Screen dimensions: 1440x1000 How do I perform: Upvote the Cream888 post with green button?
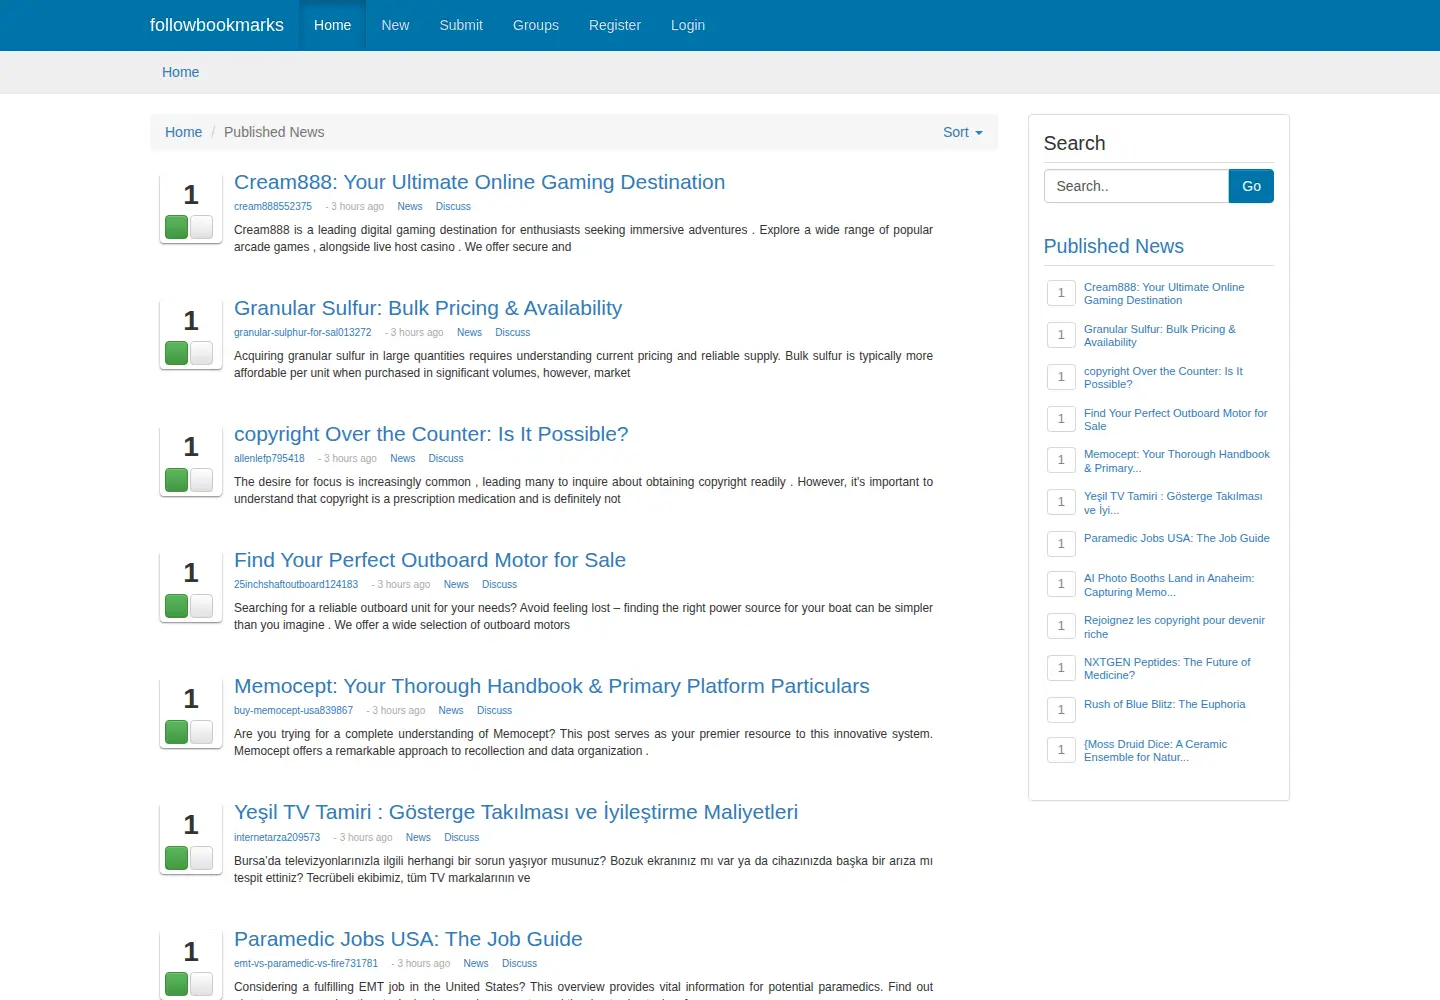(x=177, y=227)
